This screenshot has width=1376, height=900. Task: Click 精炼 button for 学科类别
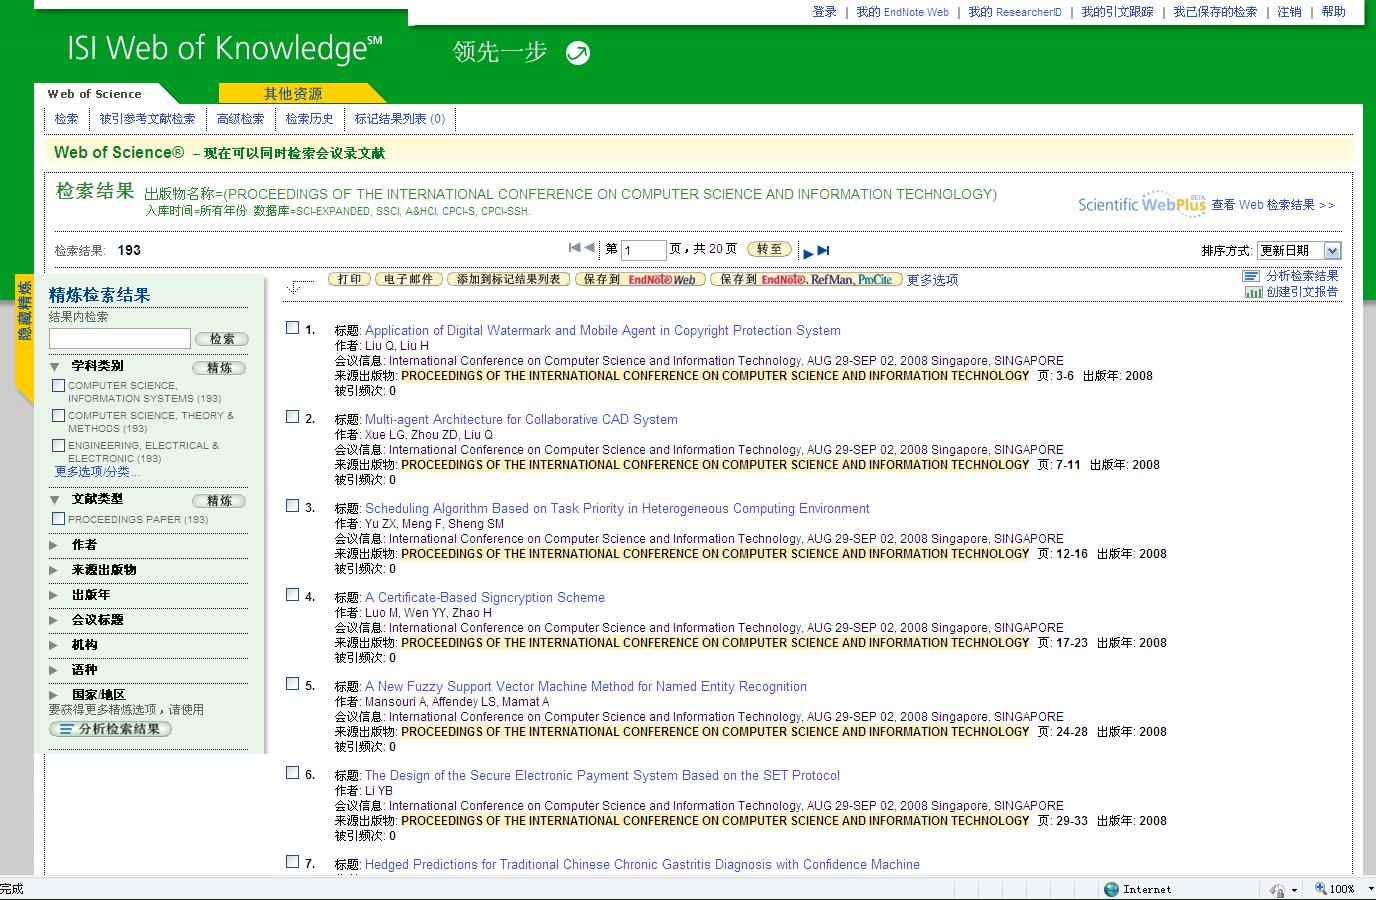[219, 368]
